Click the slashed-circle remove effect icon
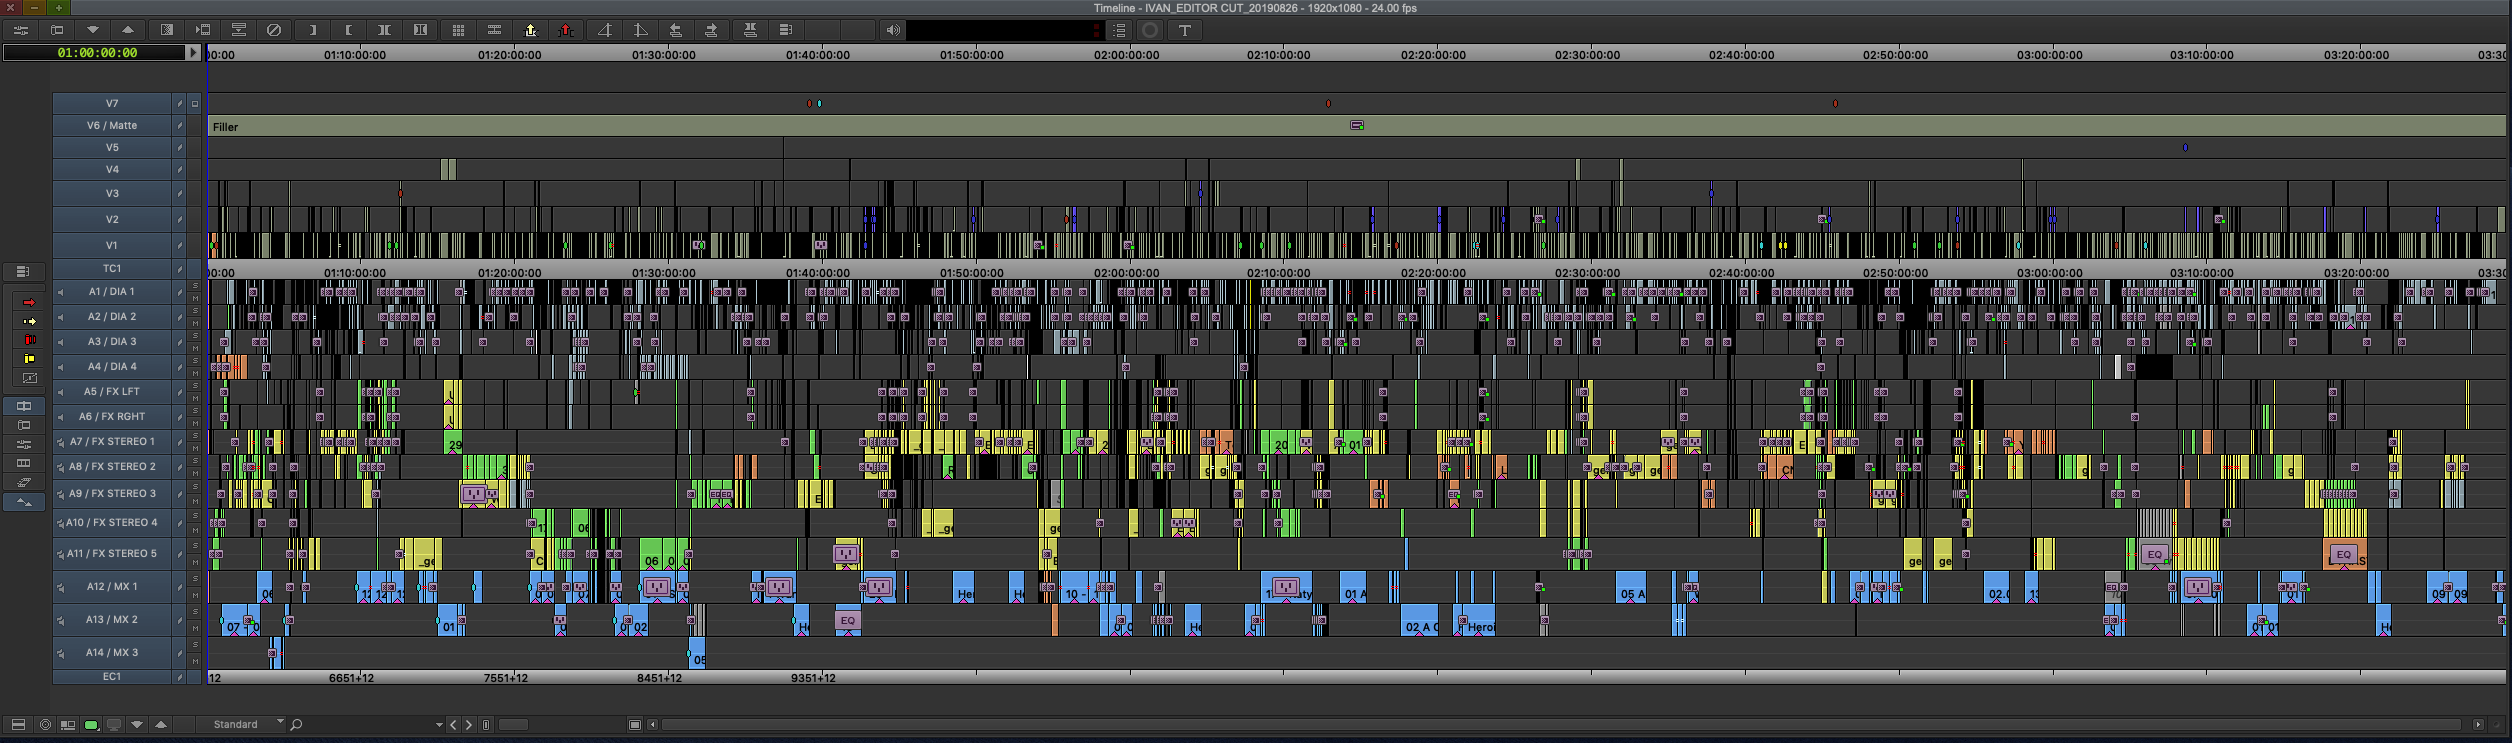Image resolution: width=2512 pixels, height=743 pixels. pos(274,30)
